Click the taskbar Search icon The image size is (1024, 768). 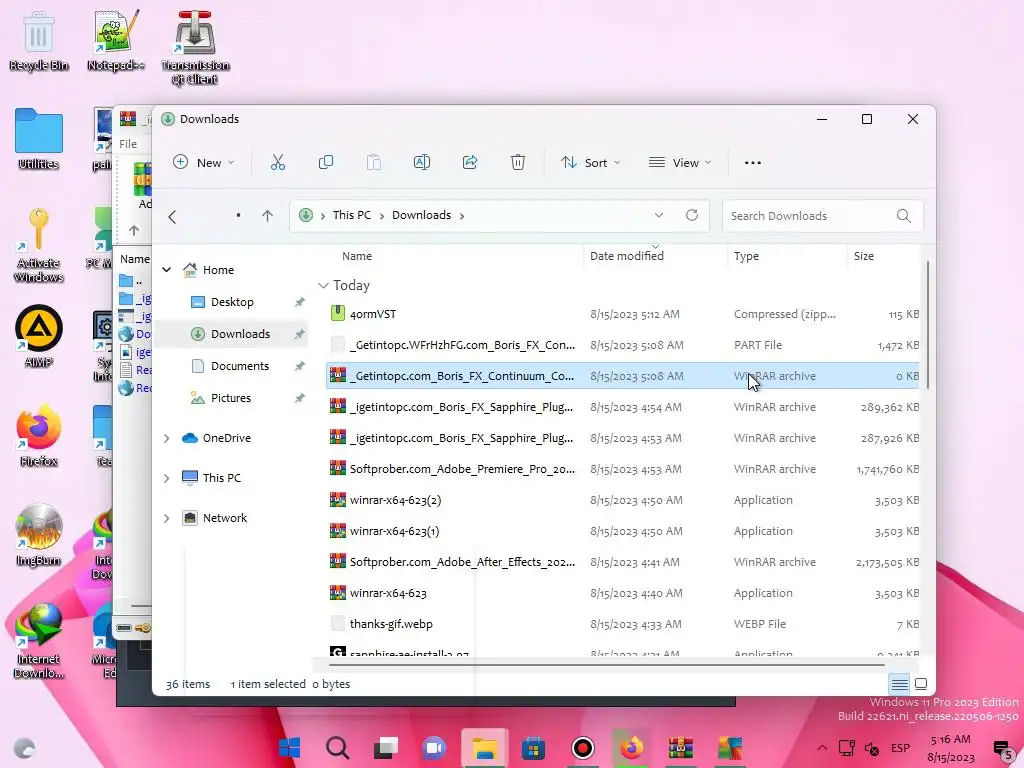[x=338, y=748]
